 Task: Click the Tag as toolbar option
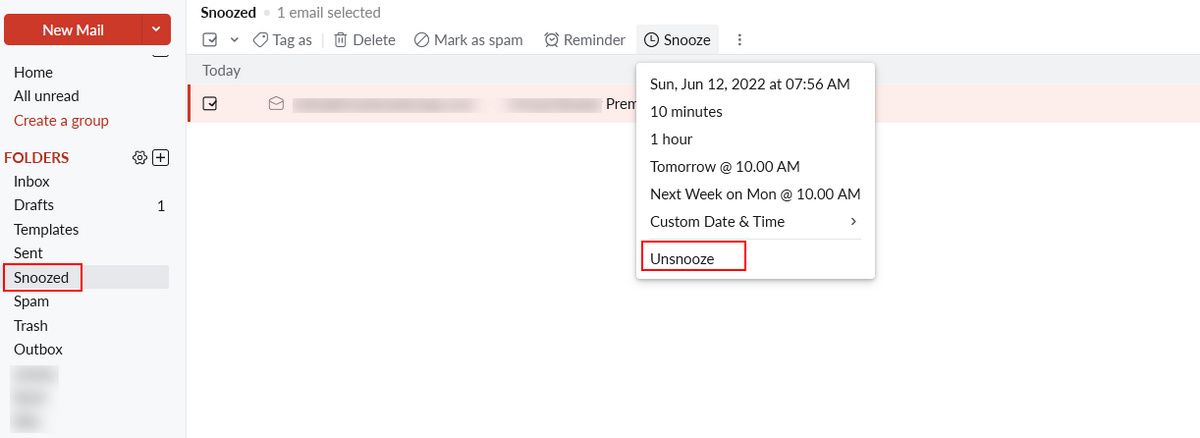tap(282, 40)
